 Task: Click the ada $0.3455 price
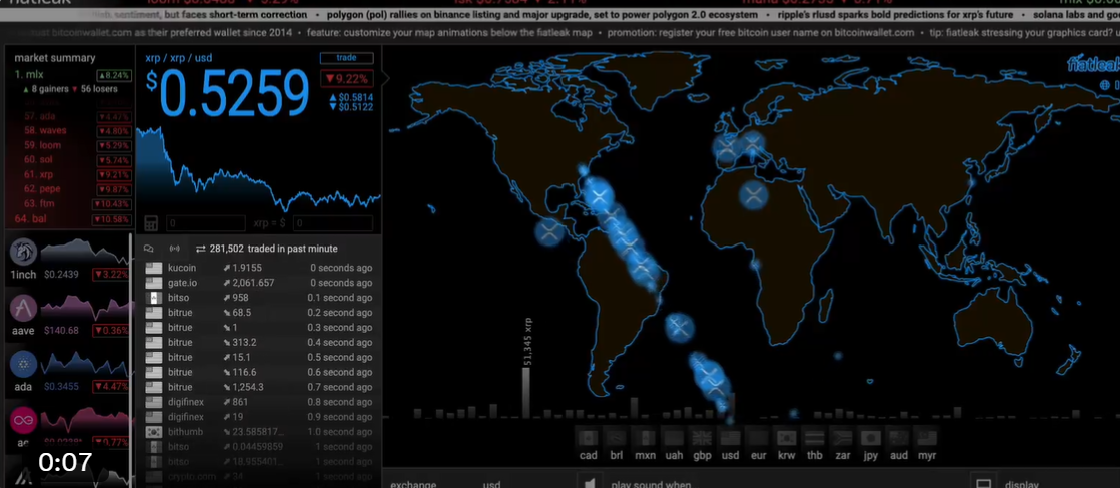[x=61, y=387]
